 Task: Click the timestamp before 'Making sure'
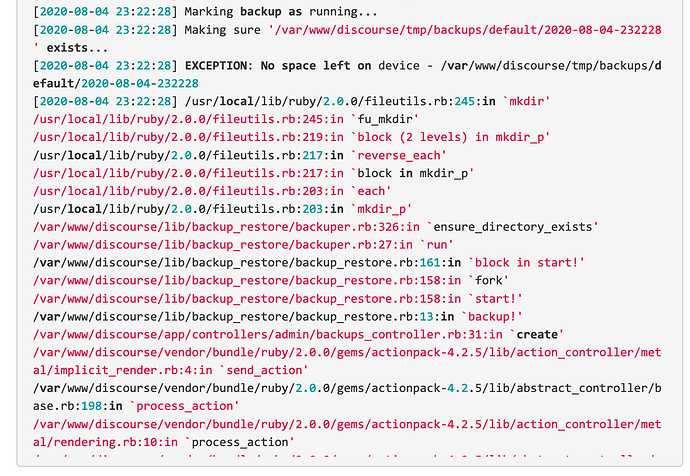[105, 30]
